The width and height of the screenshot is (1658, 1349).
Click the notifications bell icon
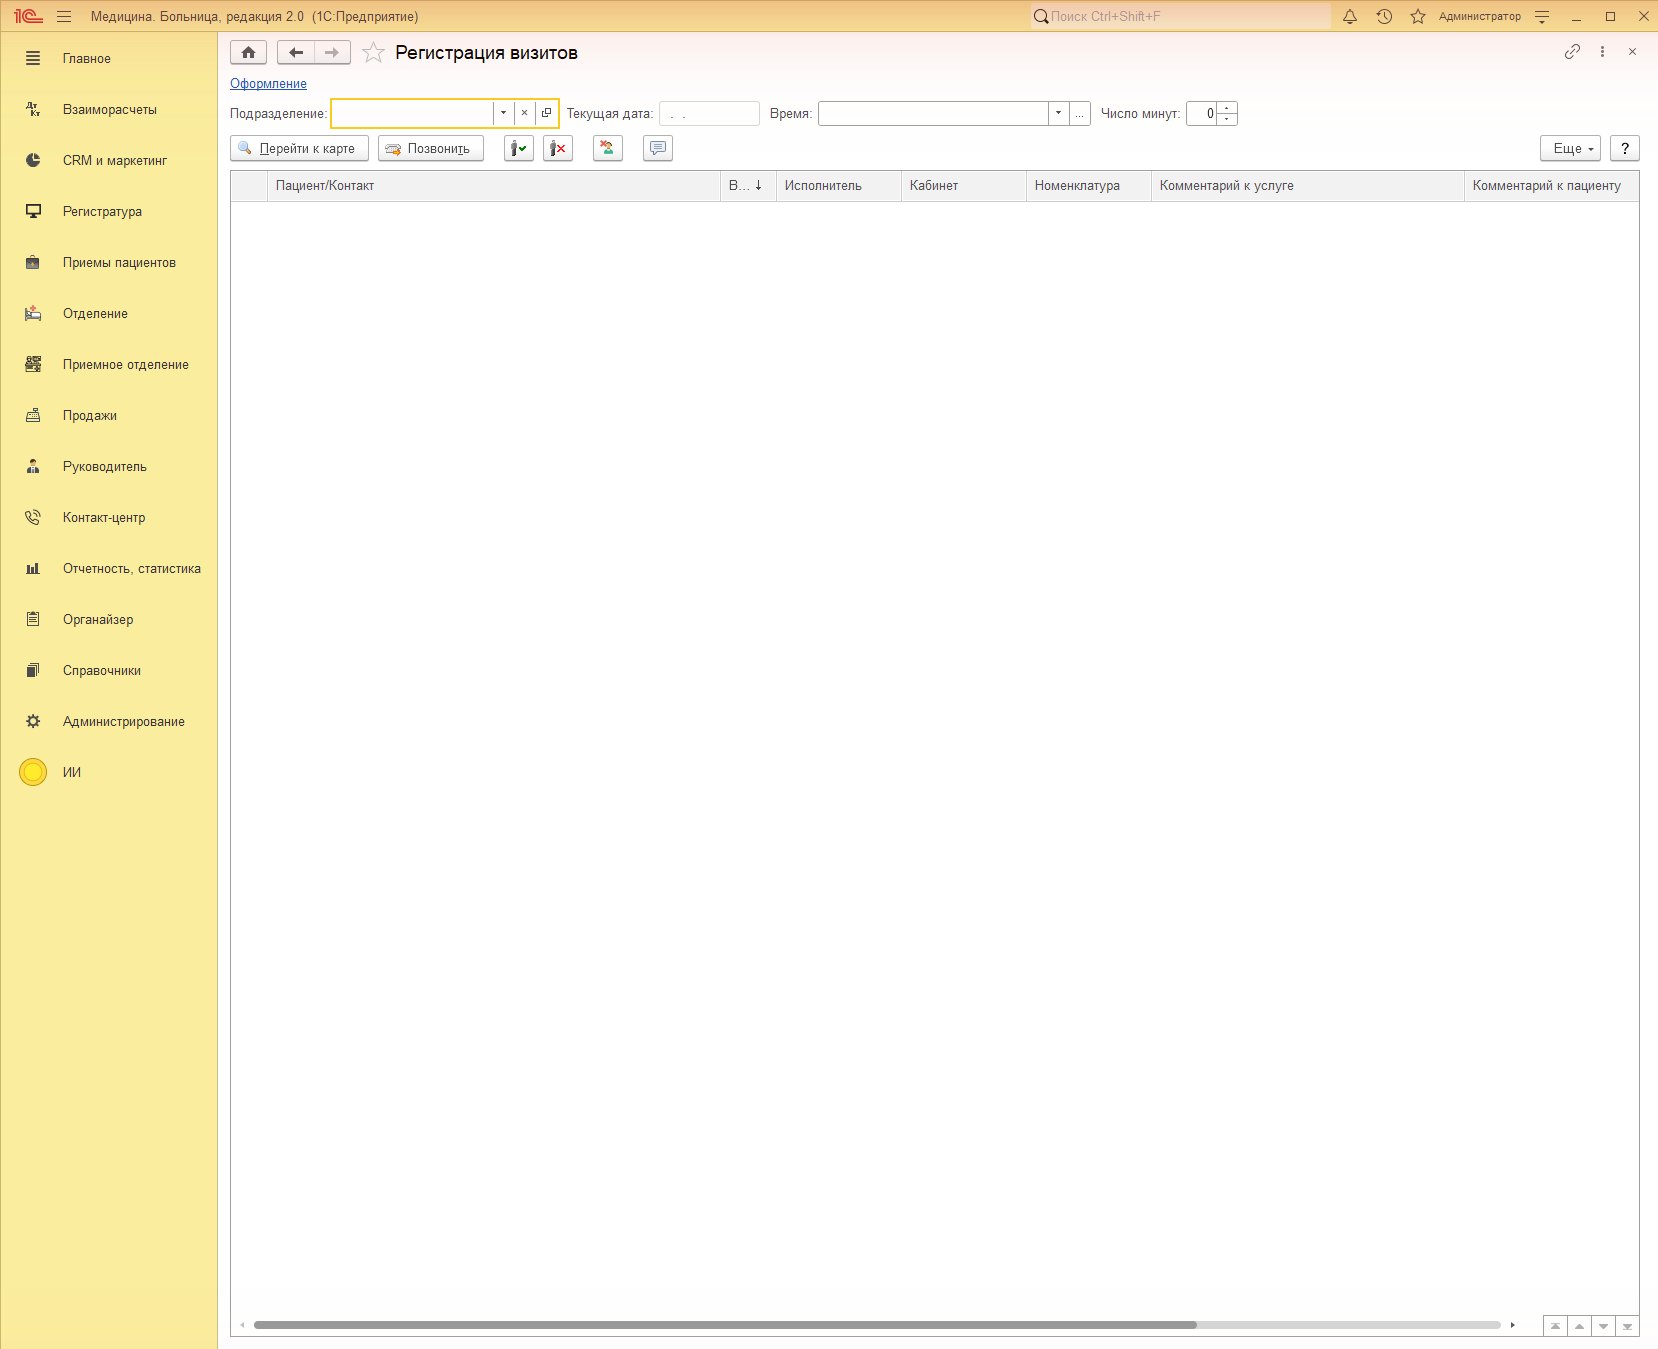[1350, 16]
